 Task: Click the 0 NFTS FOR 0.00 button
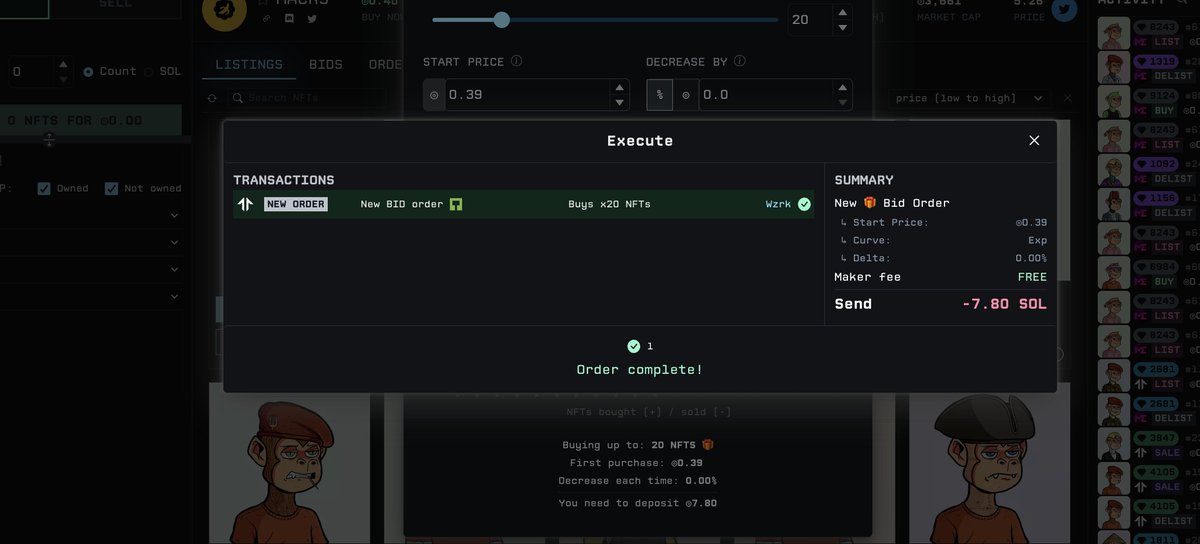(x=90, y=120)
